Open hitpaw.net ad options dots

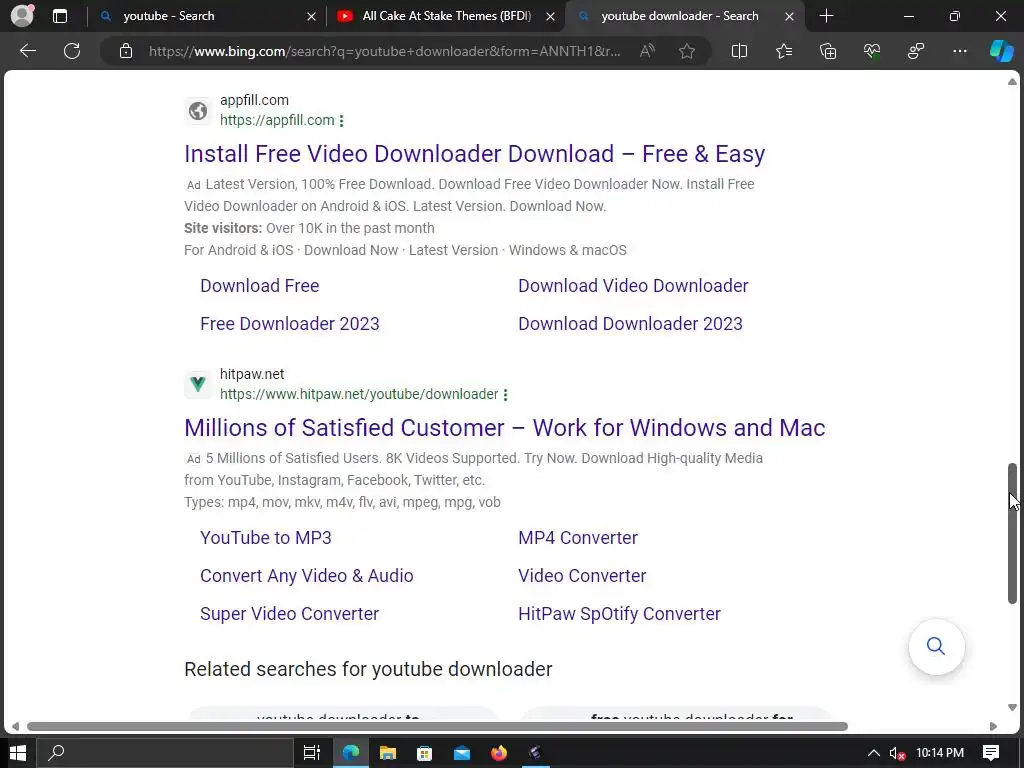(x=505, y=394)
